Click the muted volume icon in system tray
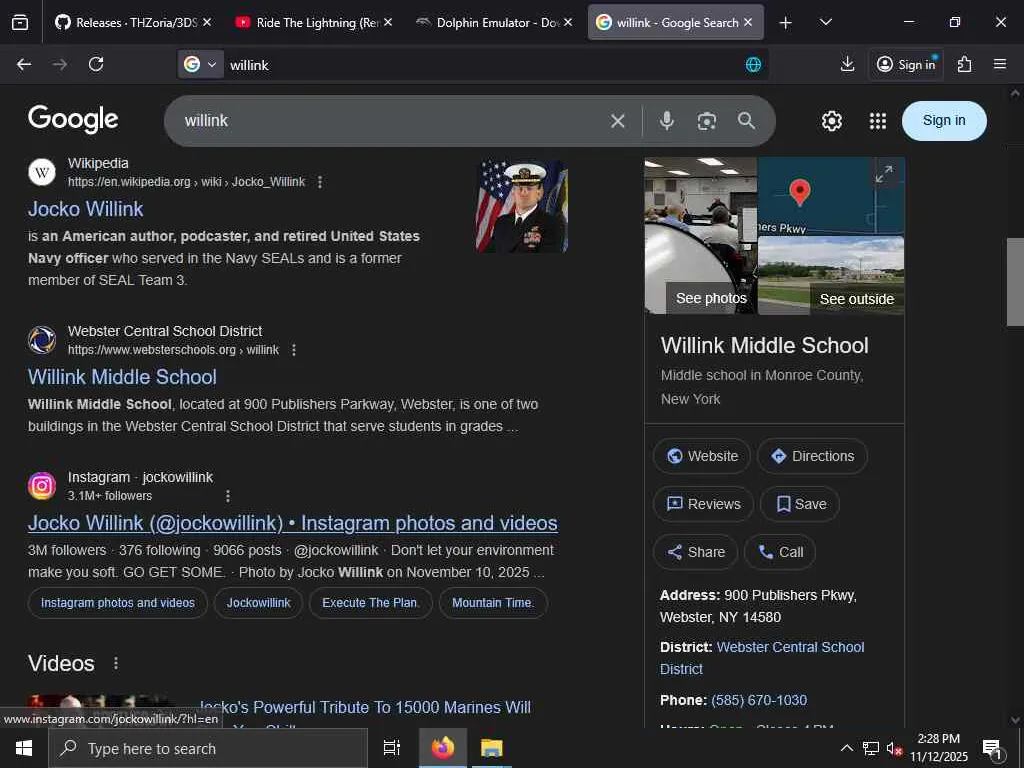This screenshot has height=768, width=1024. (894, 748)
